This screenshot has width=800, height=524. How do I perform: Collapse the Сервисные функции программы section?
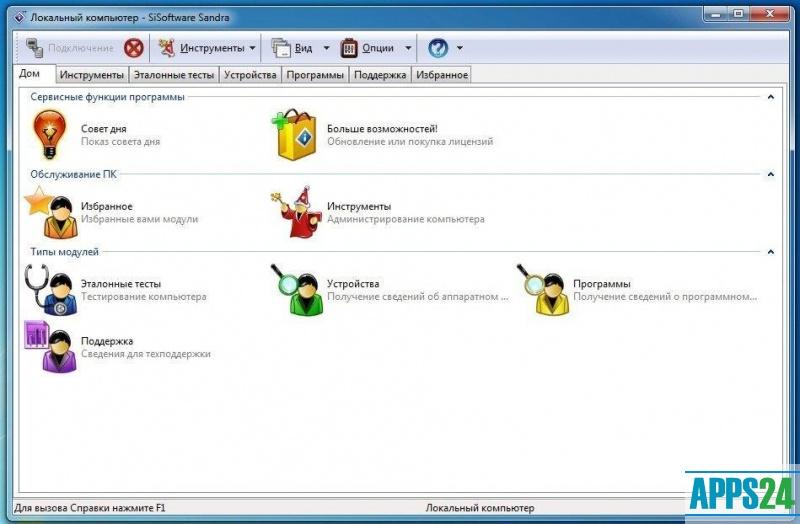[x=771, y=97]
